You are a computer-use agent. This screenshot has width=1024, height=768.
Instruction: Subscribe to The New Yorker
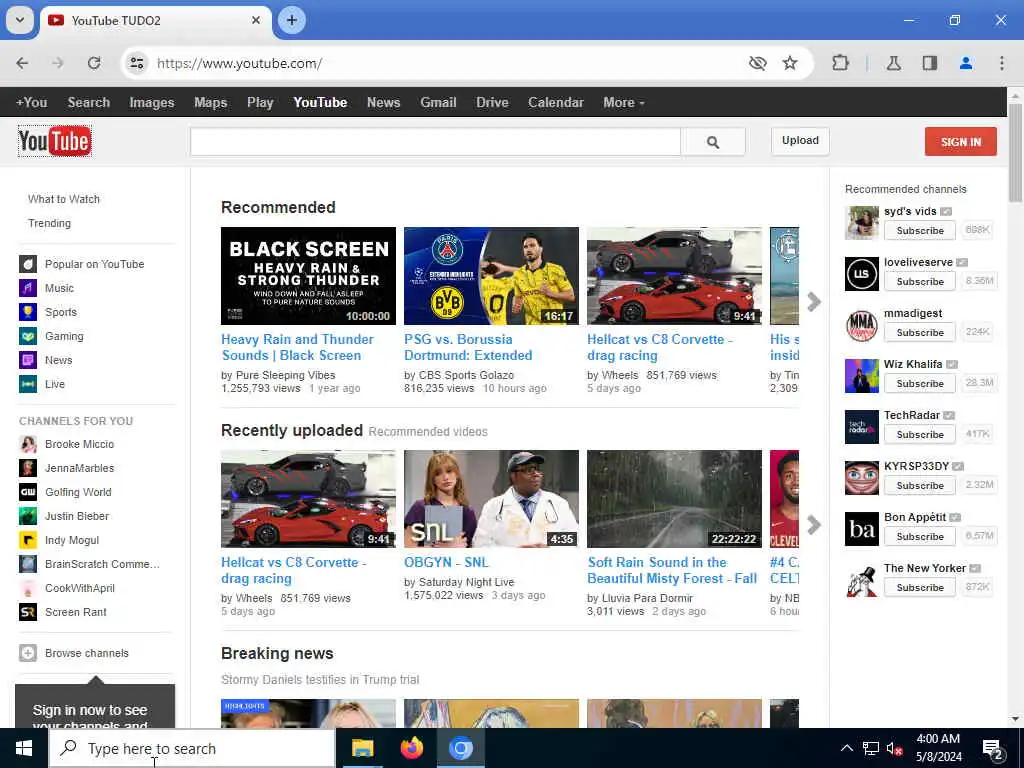coord(920,587)
